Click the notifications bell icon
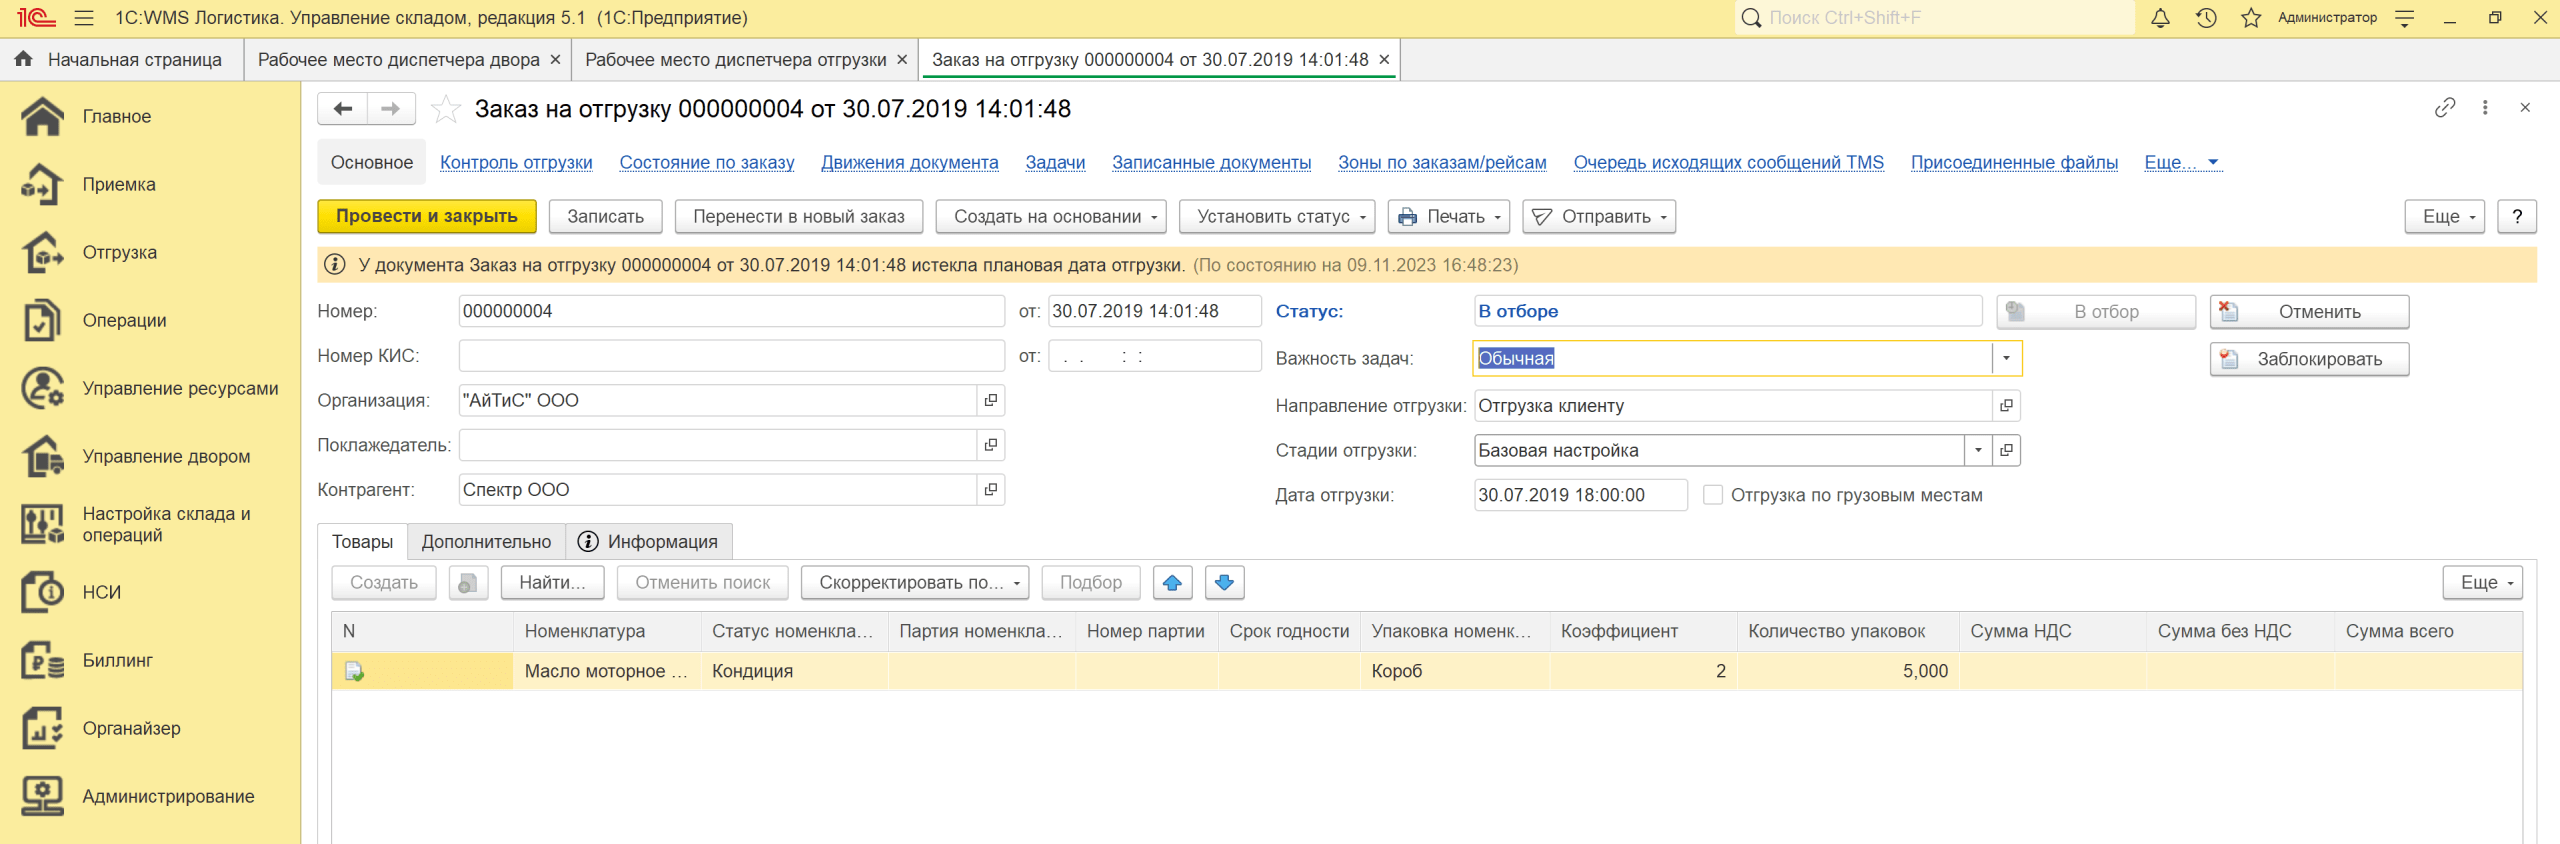Viewport: 2560px width, 844px height. click(2160, 18)
